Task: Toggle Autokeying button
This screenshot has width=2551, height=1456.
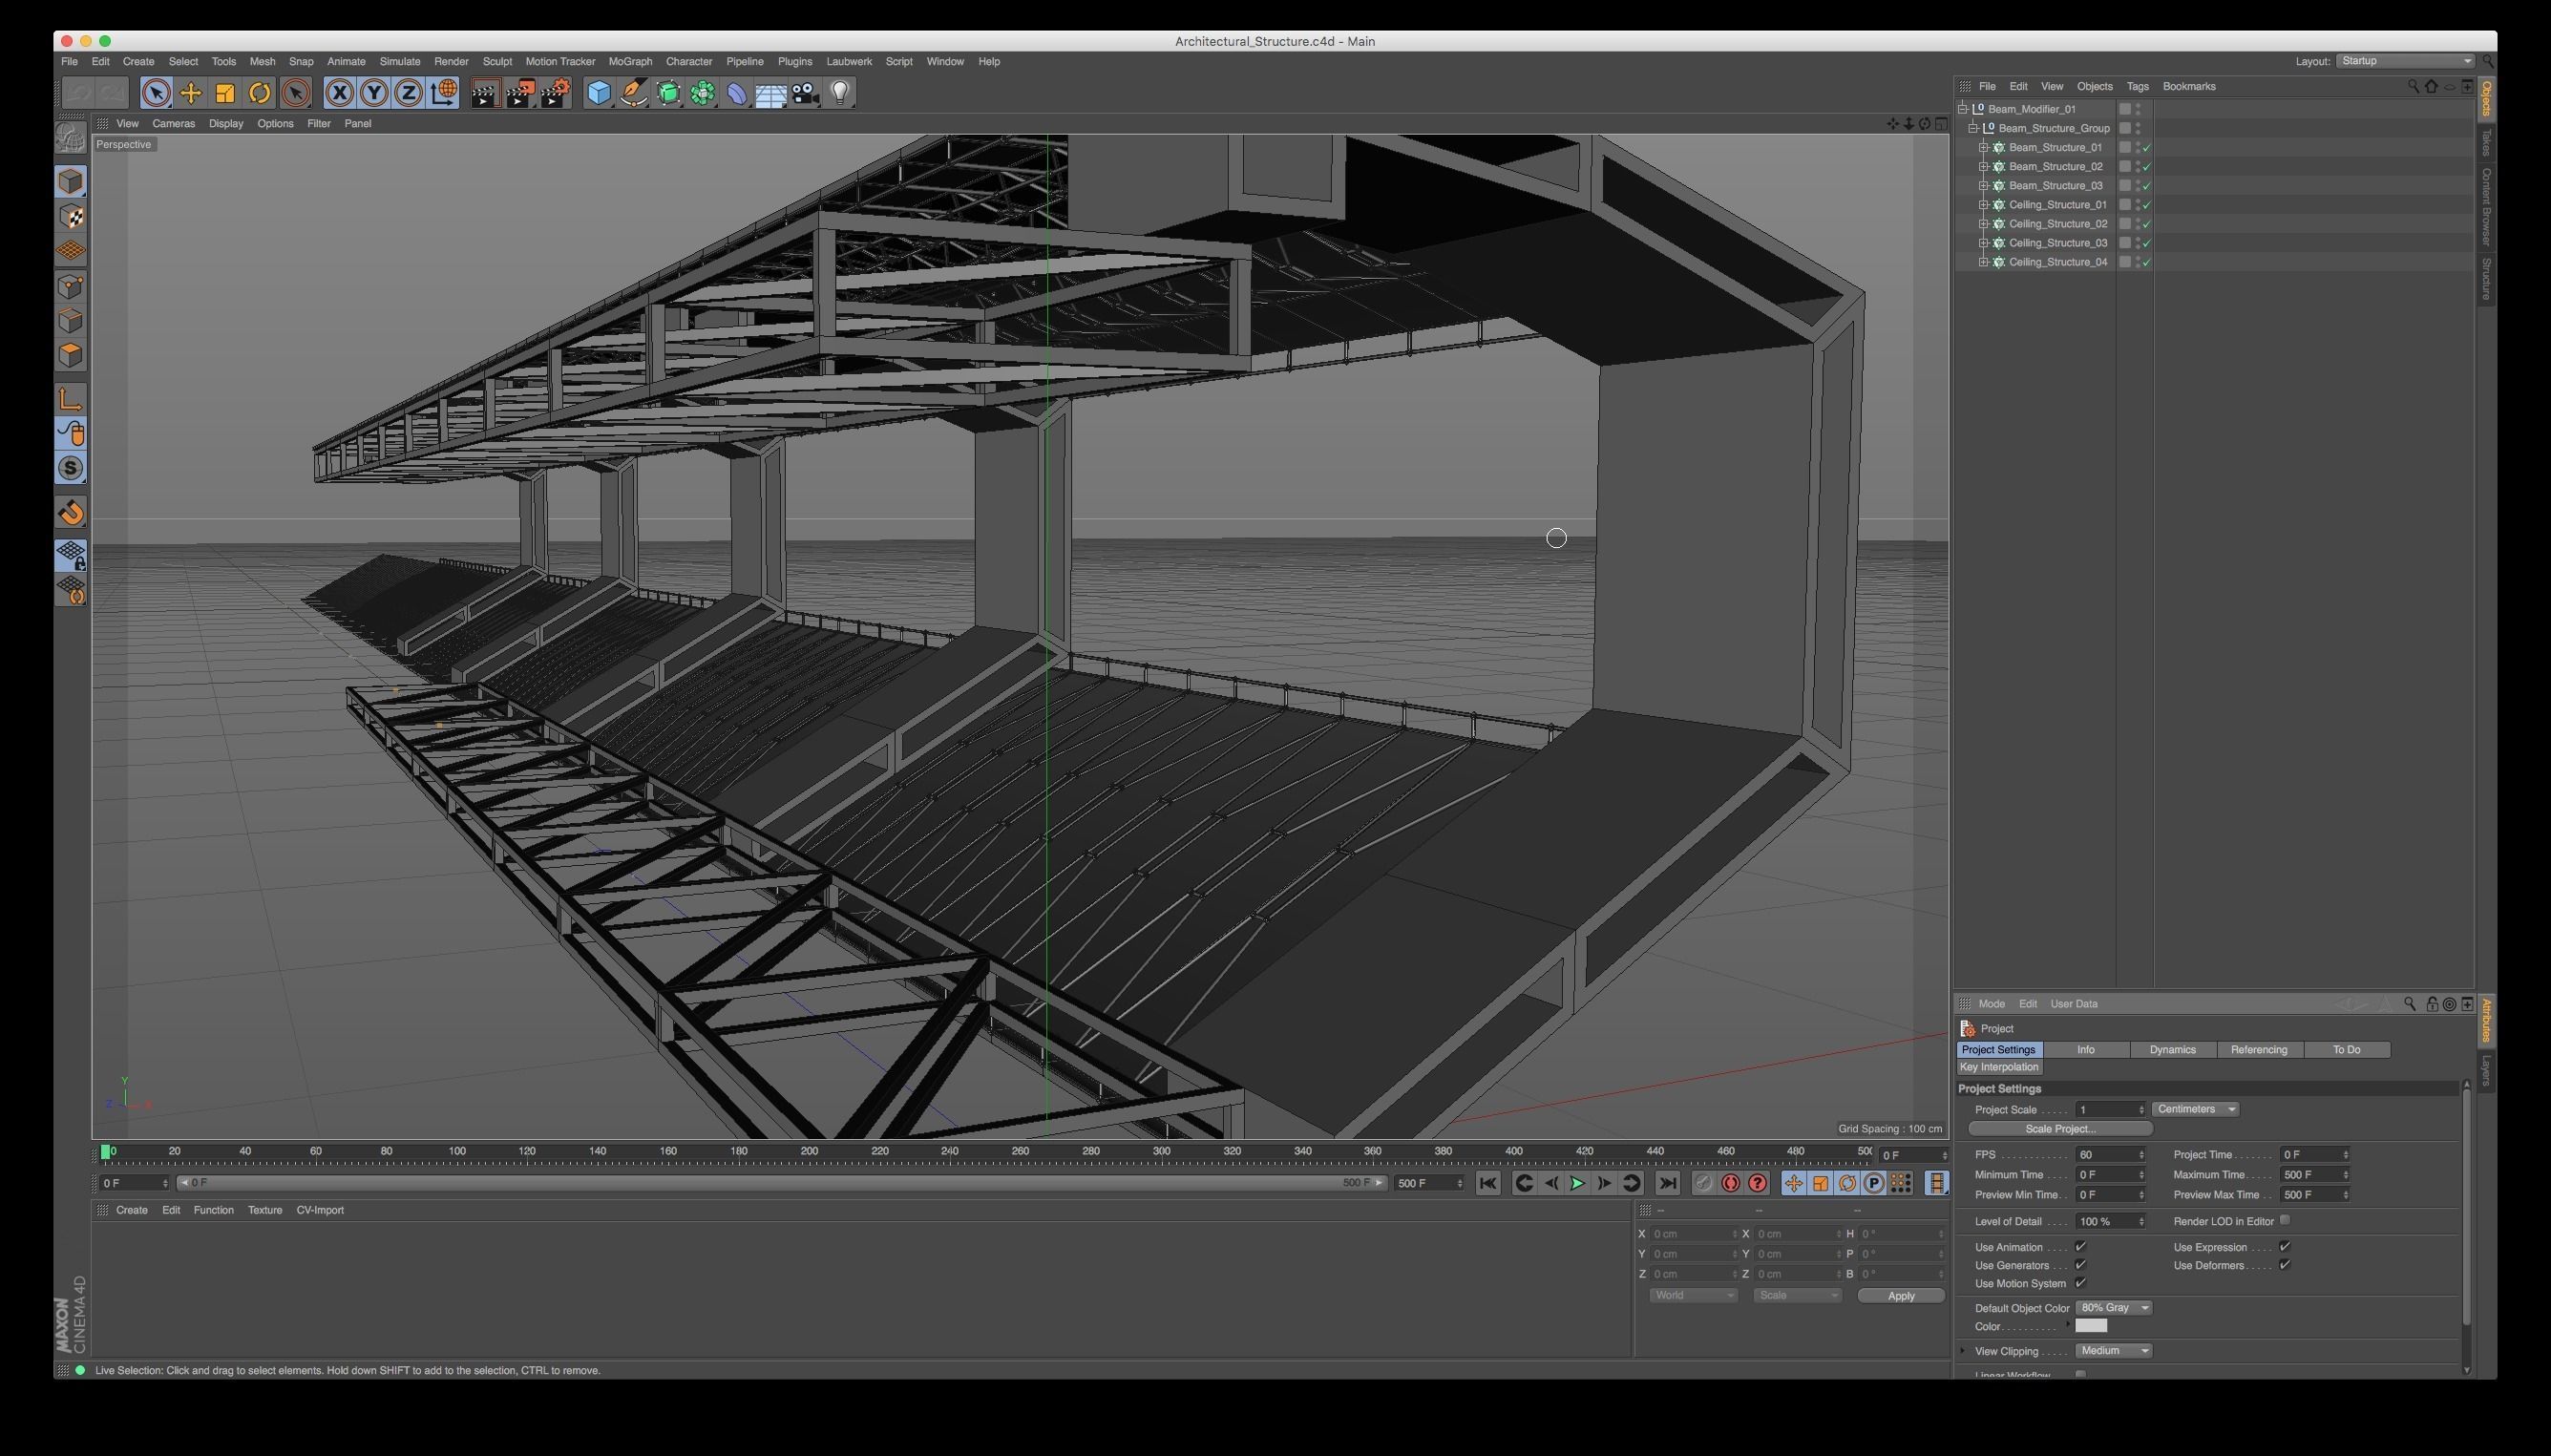Action: click(1730, 1183)
